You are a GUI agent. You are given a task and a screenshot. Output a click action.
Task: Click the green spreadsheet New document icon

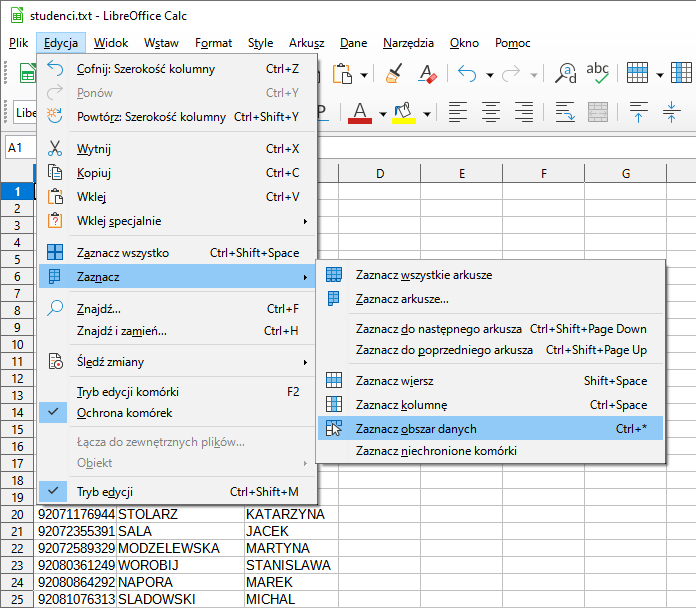point(28,74)
